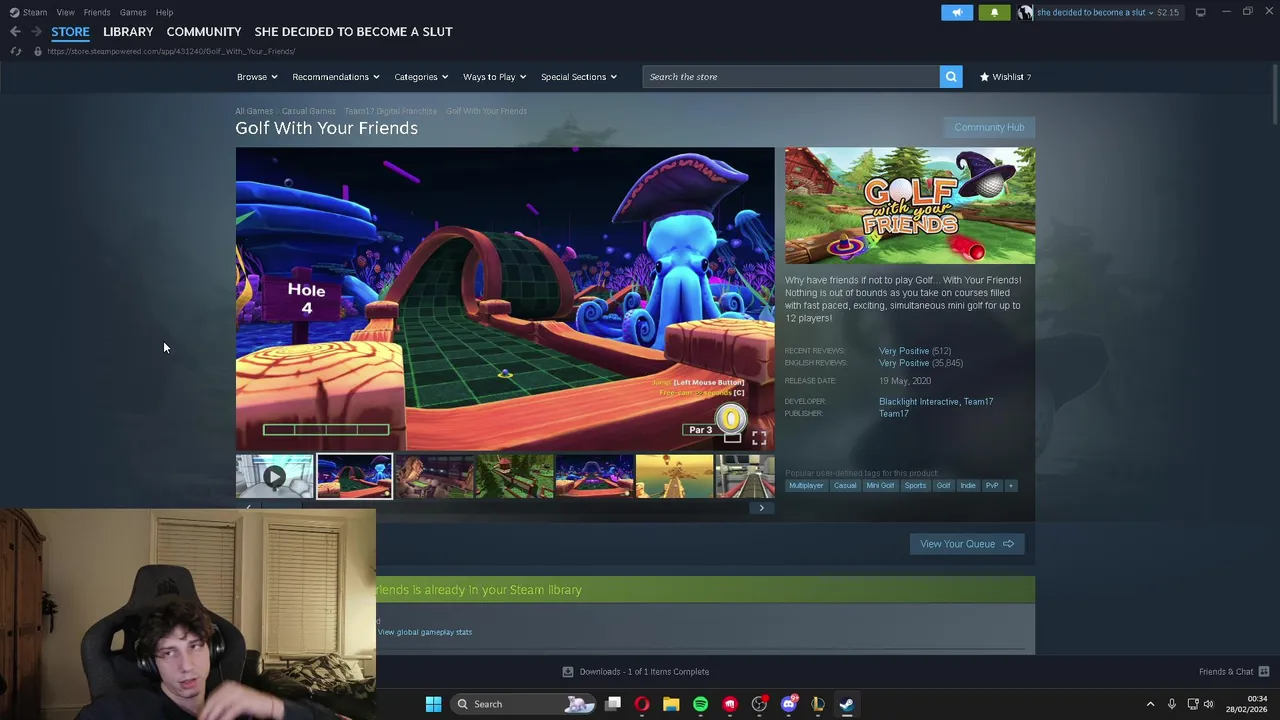Launch Opera from the taskbar

pos(642,704)
